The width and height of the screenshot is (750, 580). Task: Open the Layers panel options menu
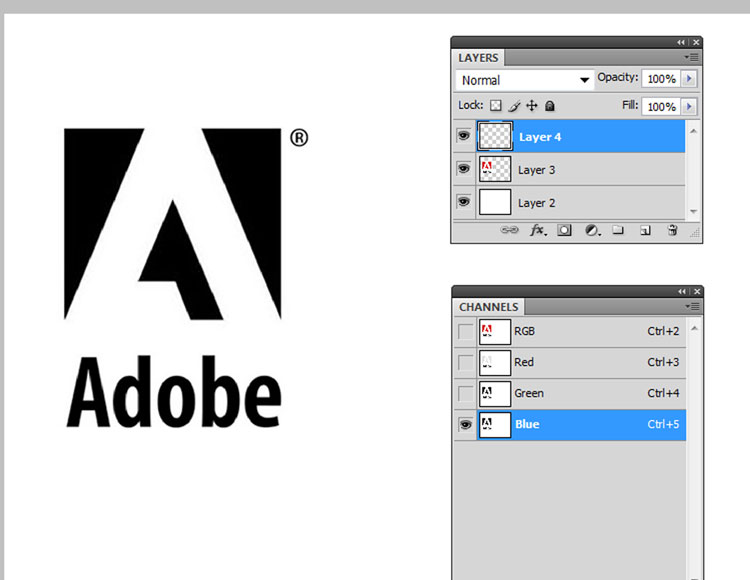[692, 57]
